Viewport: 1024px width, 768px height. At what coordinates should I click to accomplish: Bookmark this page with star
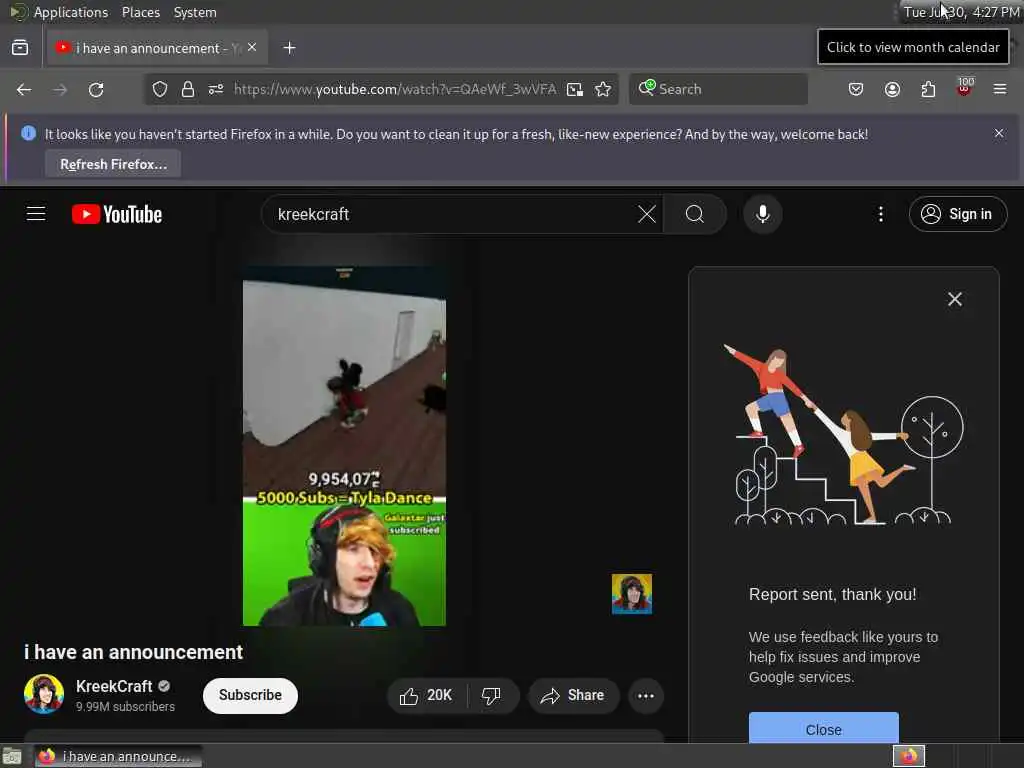point(603,89)
